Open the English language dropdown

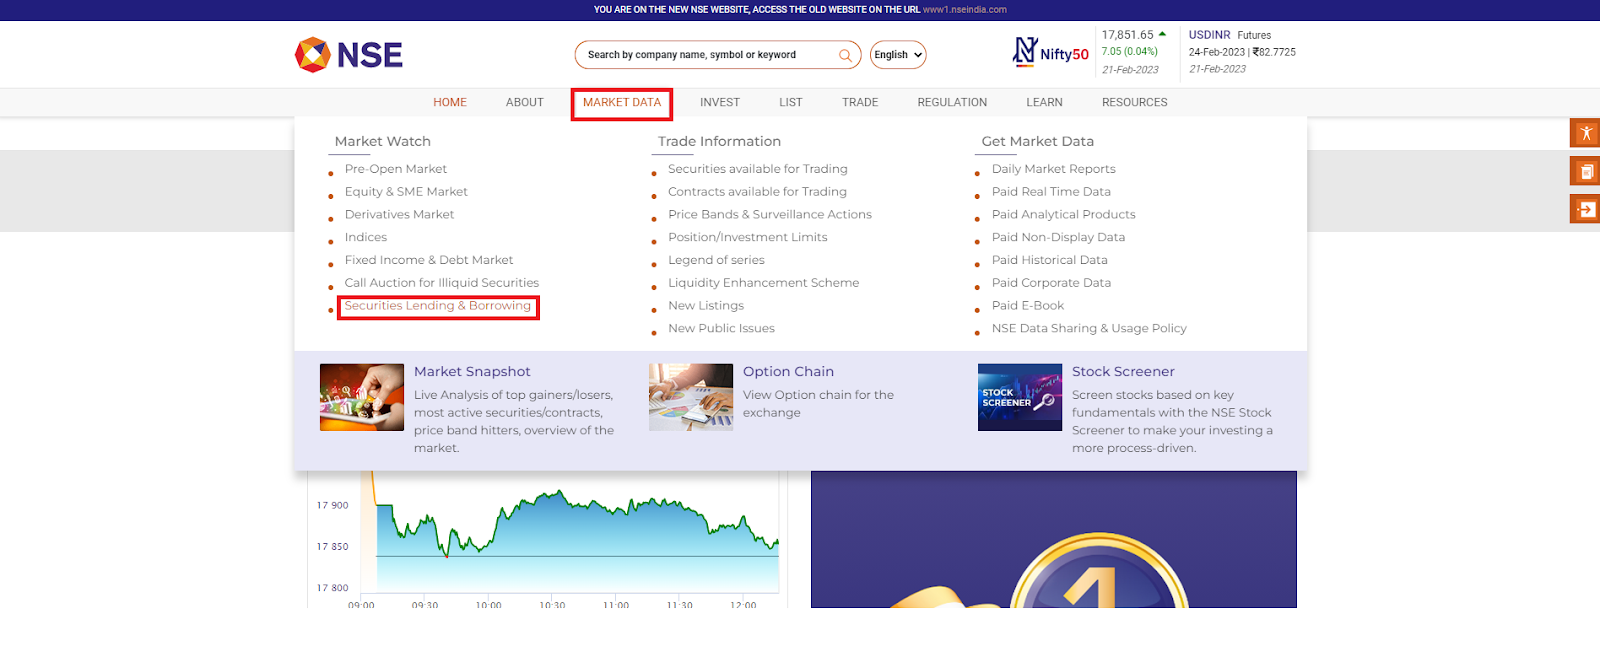(898, 55)
